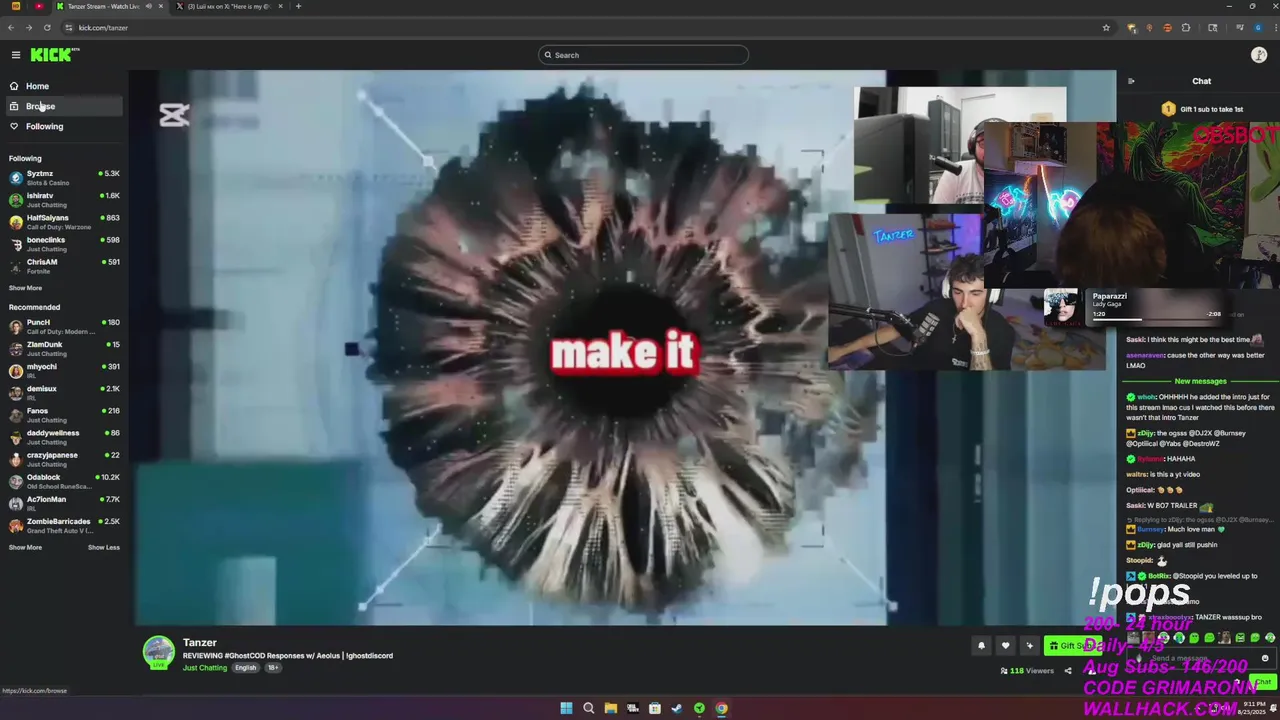This screenshot has width=1280, height=720.
Task: Open Windows taskbar search
Action: click(588, 708)
